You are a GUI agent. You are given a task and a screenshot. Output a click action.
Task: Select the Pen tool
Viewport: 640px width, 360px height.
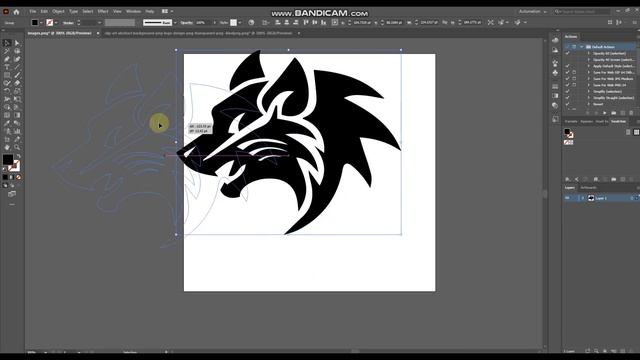(7, 59)
